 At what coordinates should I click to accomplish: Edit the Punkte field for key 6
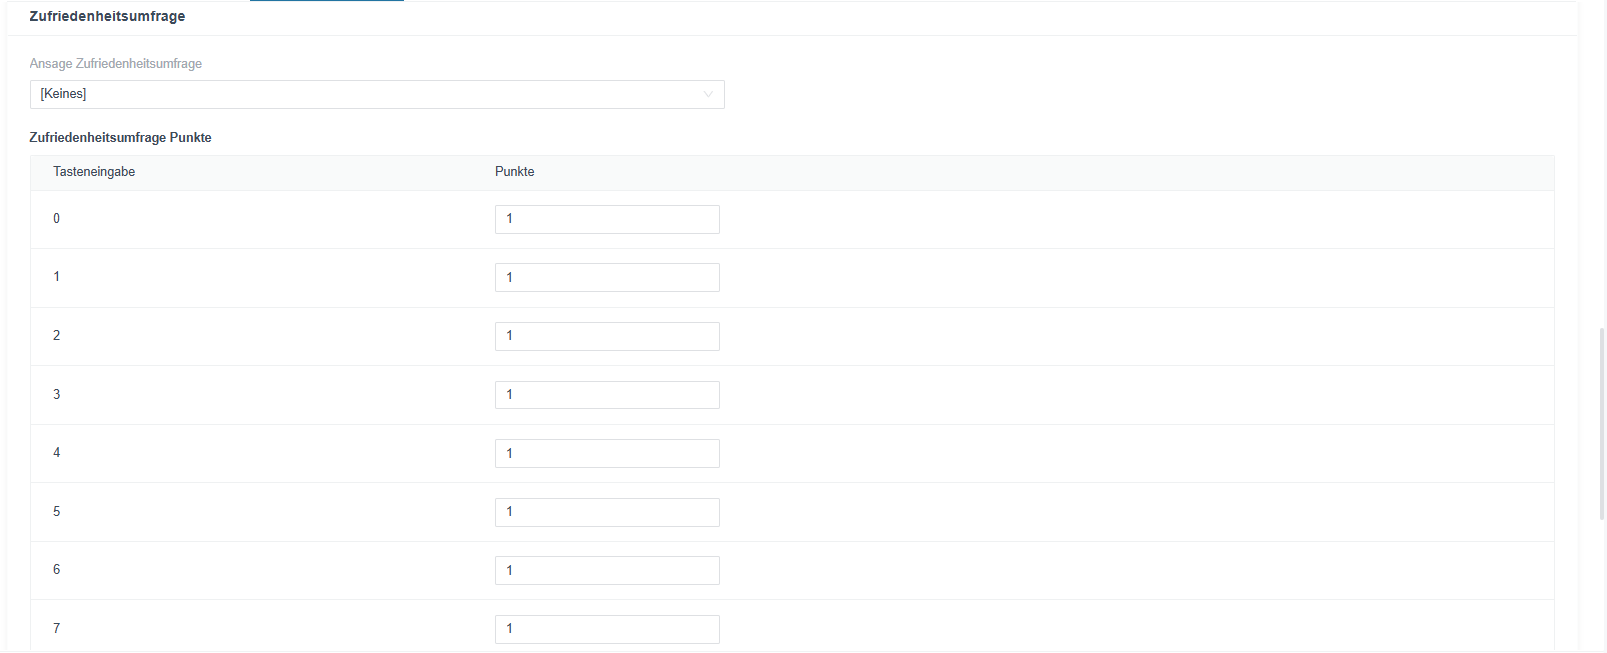coord(607,570)
